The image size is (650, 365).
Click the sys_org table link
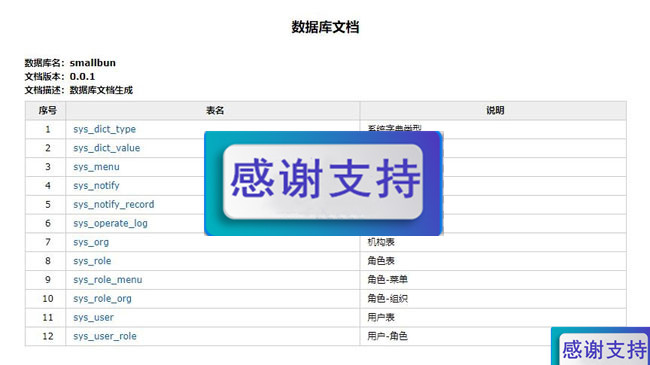pyautogui.click(x=91, y=242)
